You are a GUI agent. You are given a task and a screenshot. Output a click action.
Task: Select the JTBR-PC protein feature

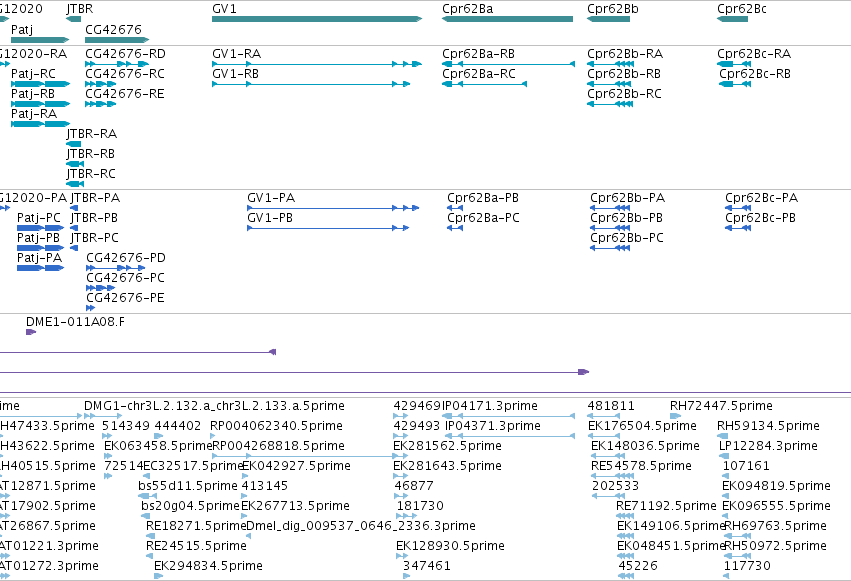(x=74, y=248)
